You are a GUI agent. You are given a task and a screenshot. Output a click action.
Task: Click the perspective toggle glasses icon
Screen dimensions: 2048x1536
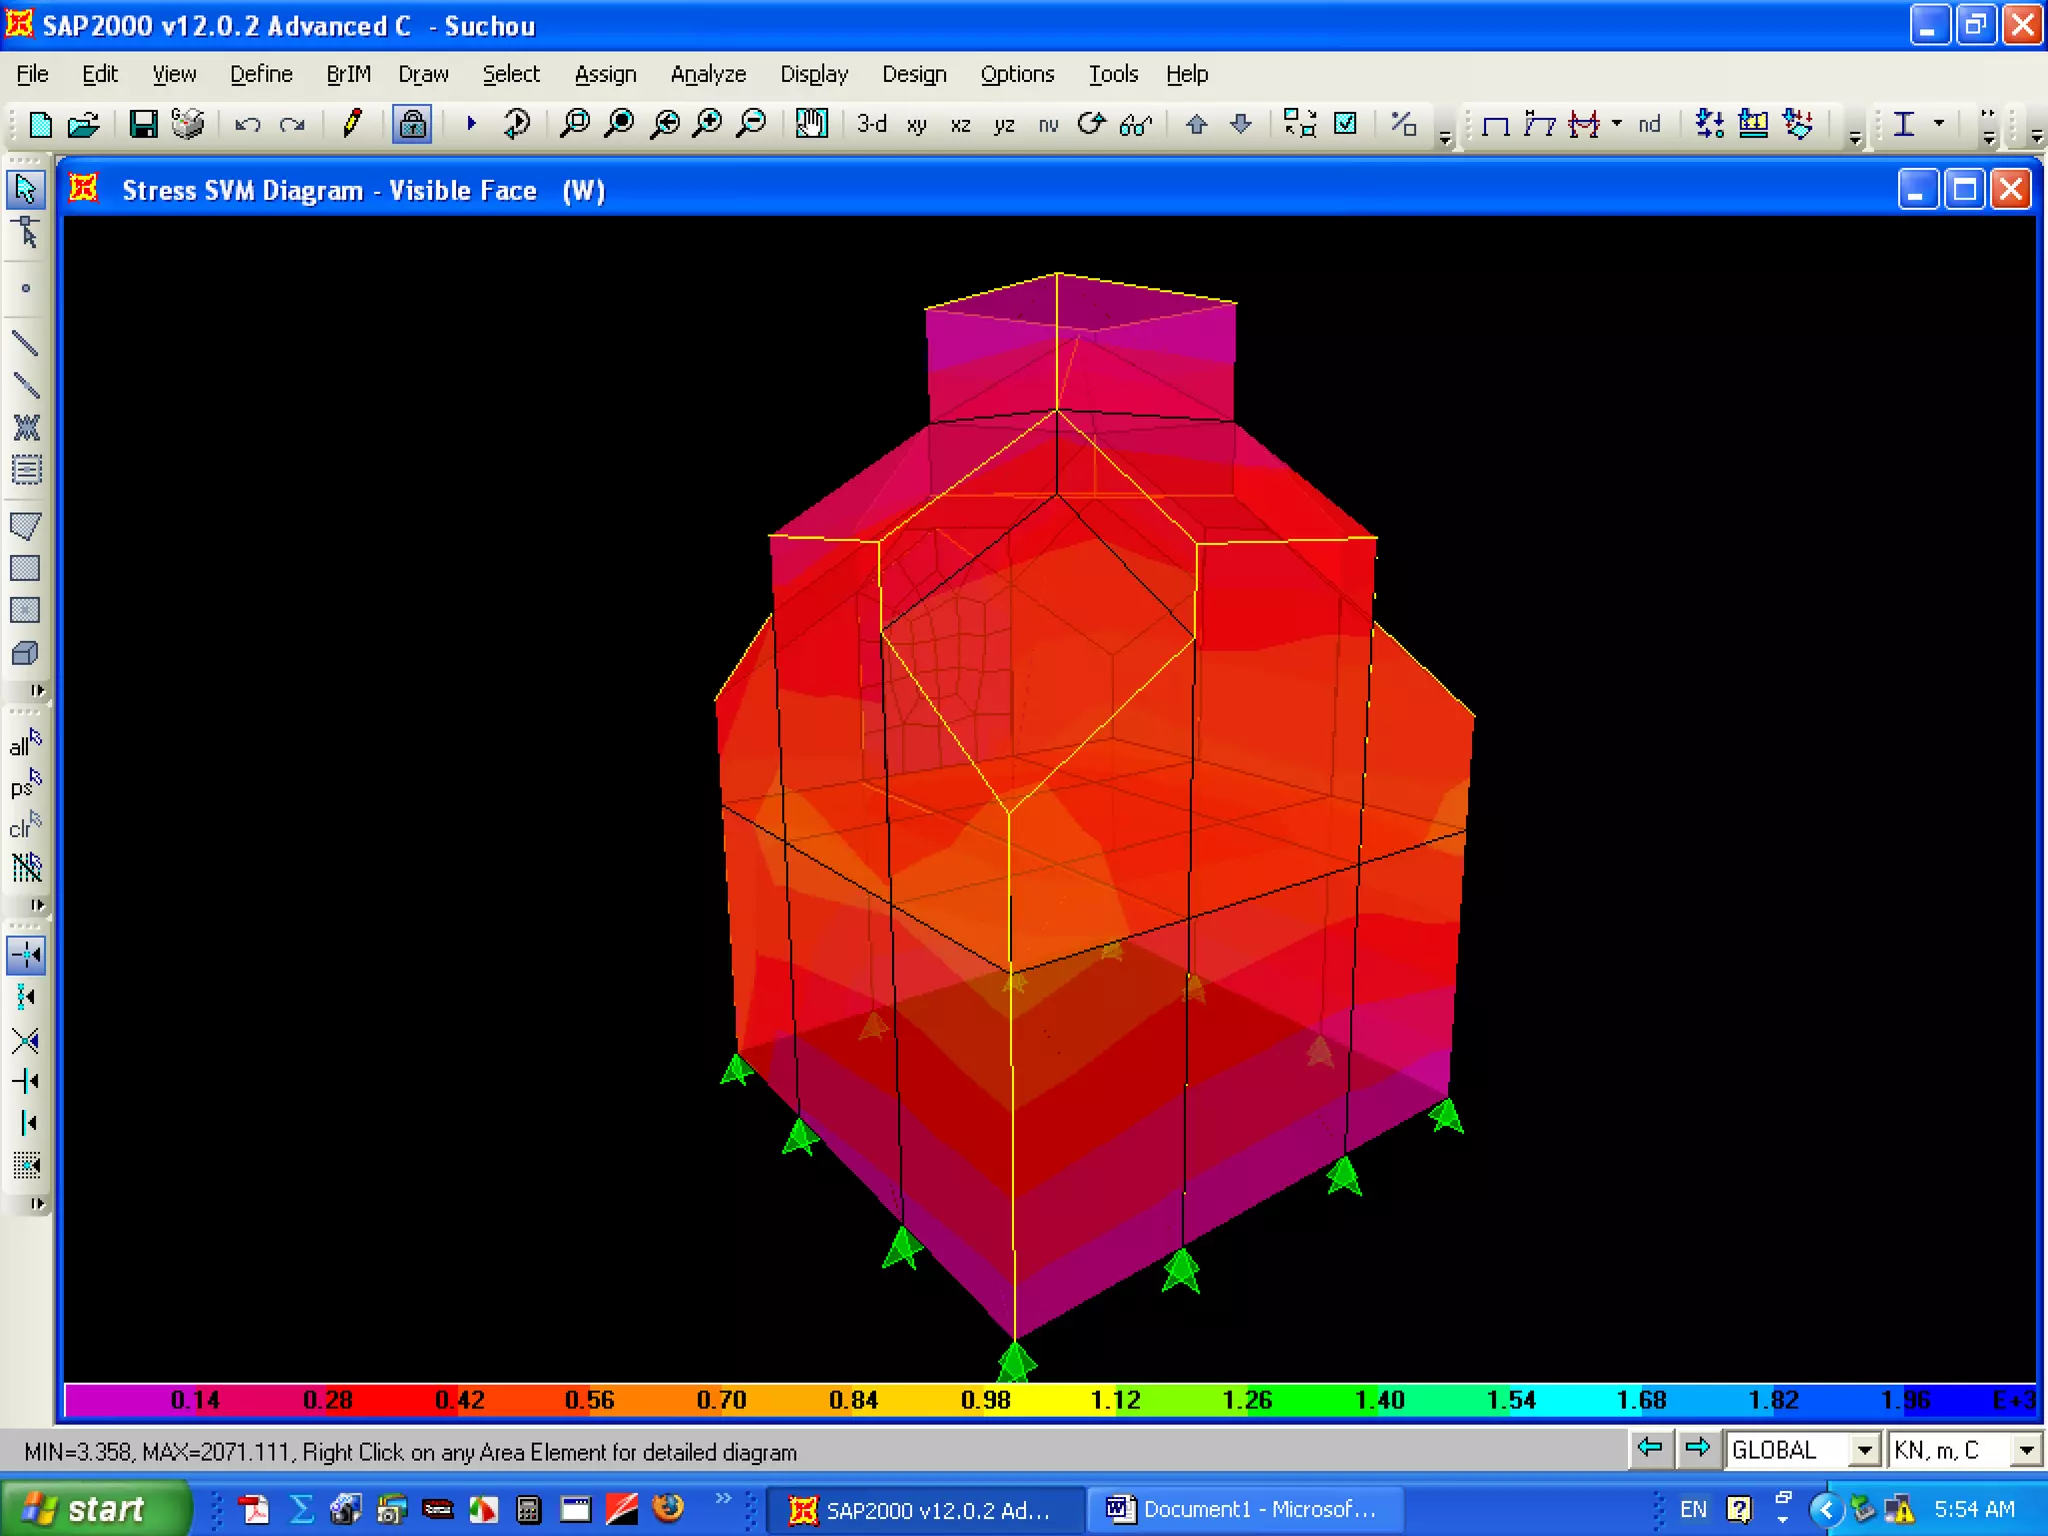(1136, 124)
